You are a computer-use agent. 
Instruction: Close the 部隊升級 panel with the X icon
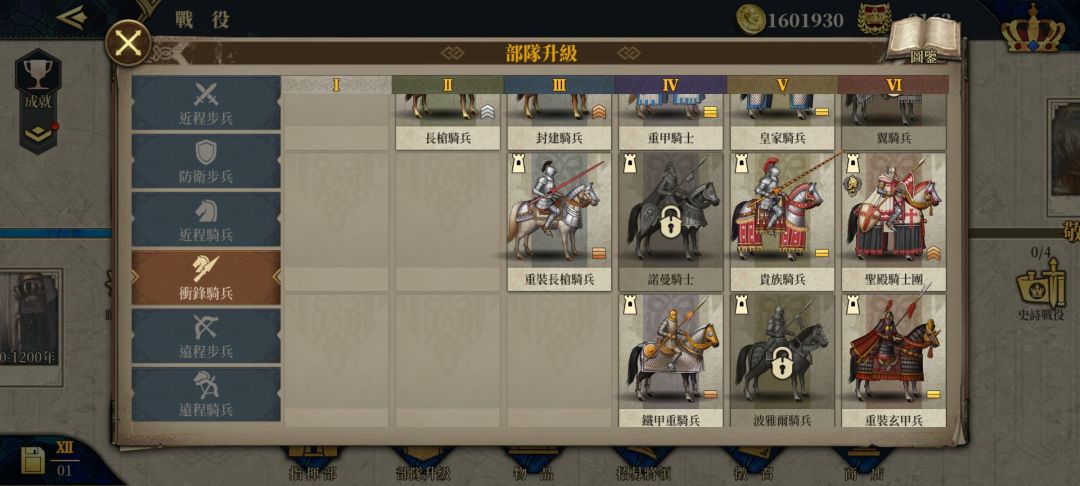129,43
